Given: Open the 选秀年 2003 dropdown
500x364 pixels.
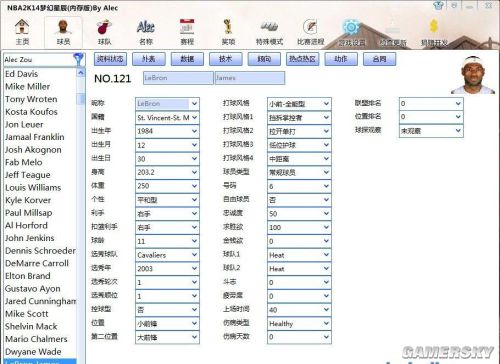Looking at the screenshot, I should [167, 268].
